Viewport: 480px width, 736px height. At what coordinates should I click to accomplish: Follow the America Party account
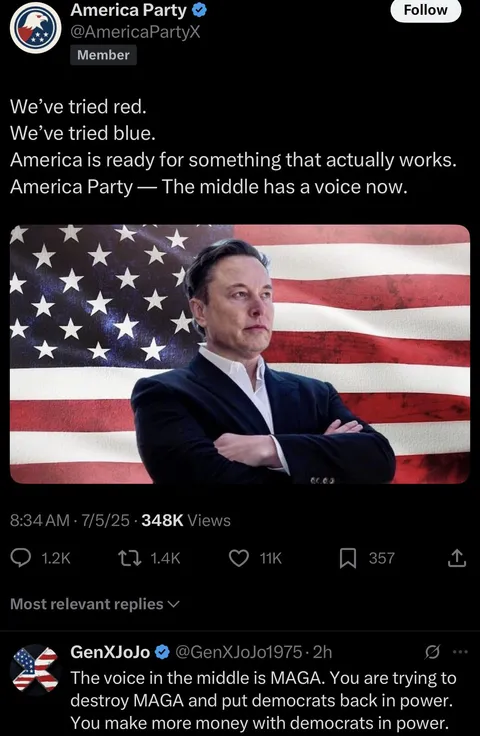point(426,10)
